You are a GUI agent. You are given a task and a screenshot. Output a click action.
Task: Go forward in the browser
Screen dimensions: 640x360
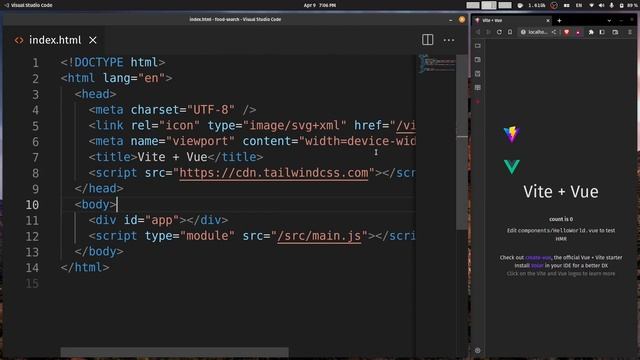[x=488, y=32]
